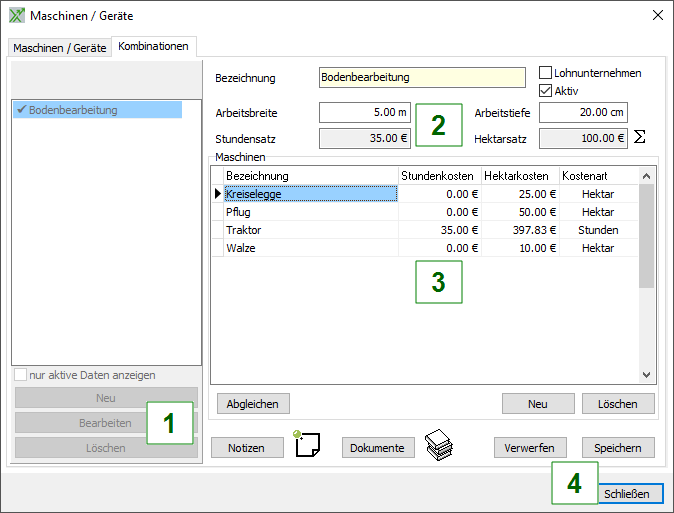Switch to the Maschinen / Geräte tab
The width and height of the screenshot is (674, 513).
click(x=58, y=47)
